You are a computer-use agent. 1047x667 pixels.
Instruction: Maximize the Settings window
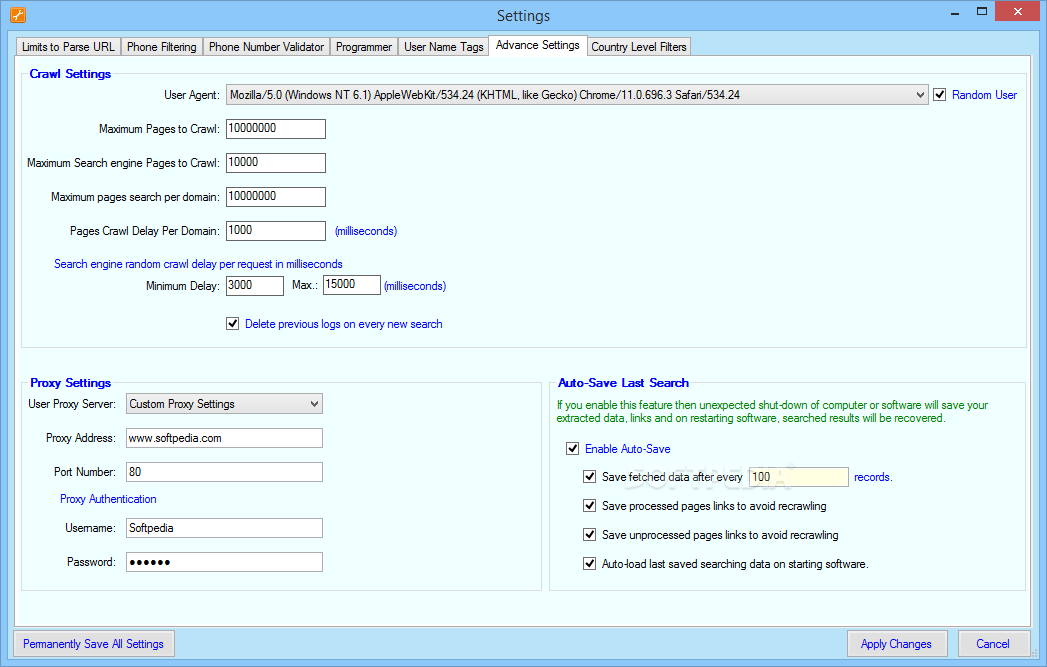click(x=982, y=11)
